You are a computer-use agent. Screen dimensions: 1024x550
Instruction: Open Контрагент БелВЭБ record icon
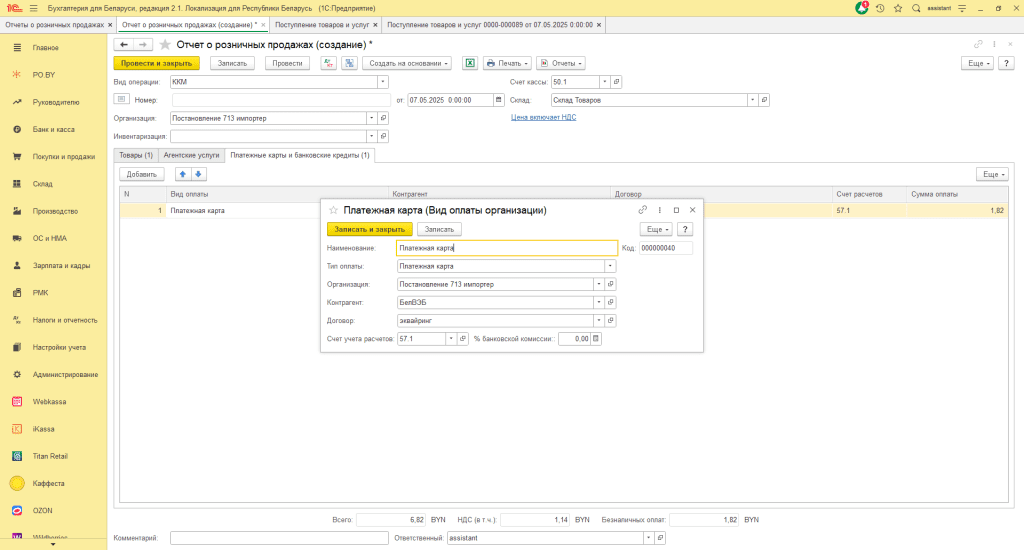pos(611,302)
